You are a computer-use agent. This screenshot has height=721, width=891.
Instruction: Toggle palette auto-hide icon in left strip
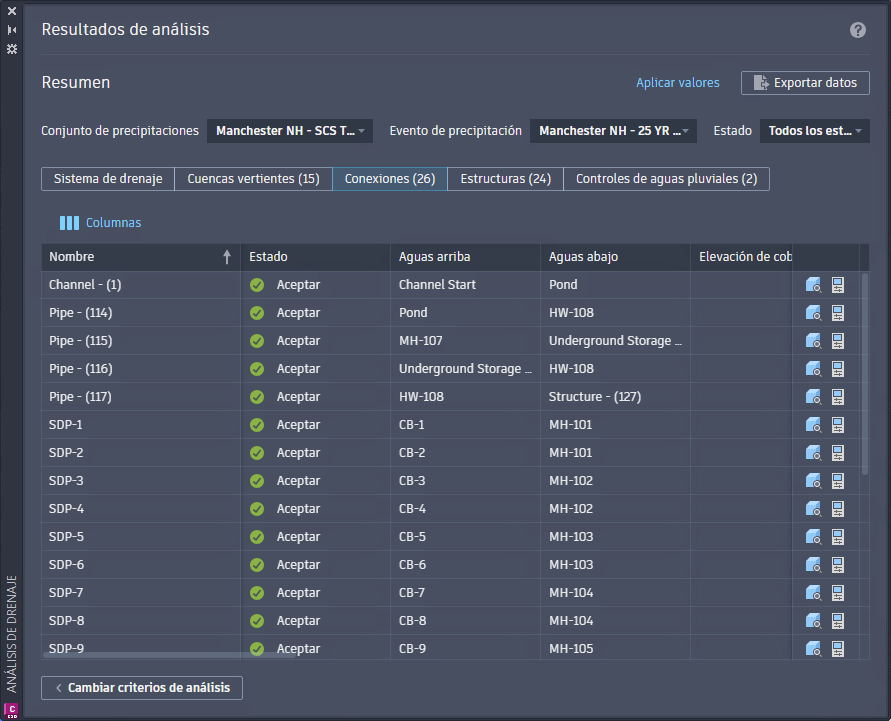(x=11, y=30)
